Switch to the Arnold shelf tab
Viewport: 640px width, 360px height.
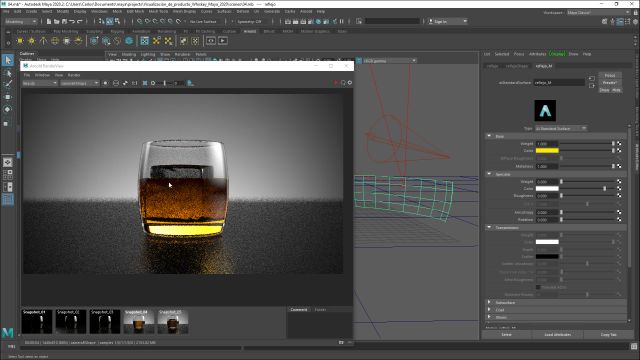[249, 31]
